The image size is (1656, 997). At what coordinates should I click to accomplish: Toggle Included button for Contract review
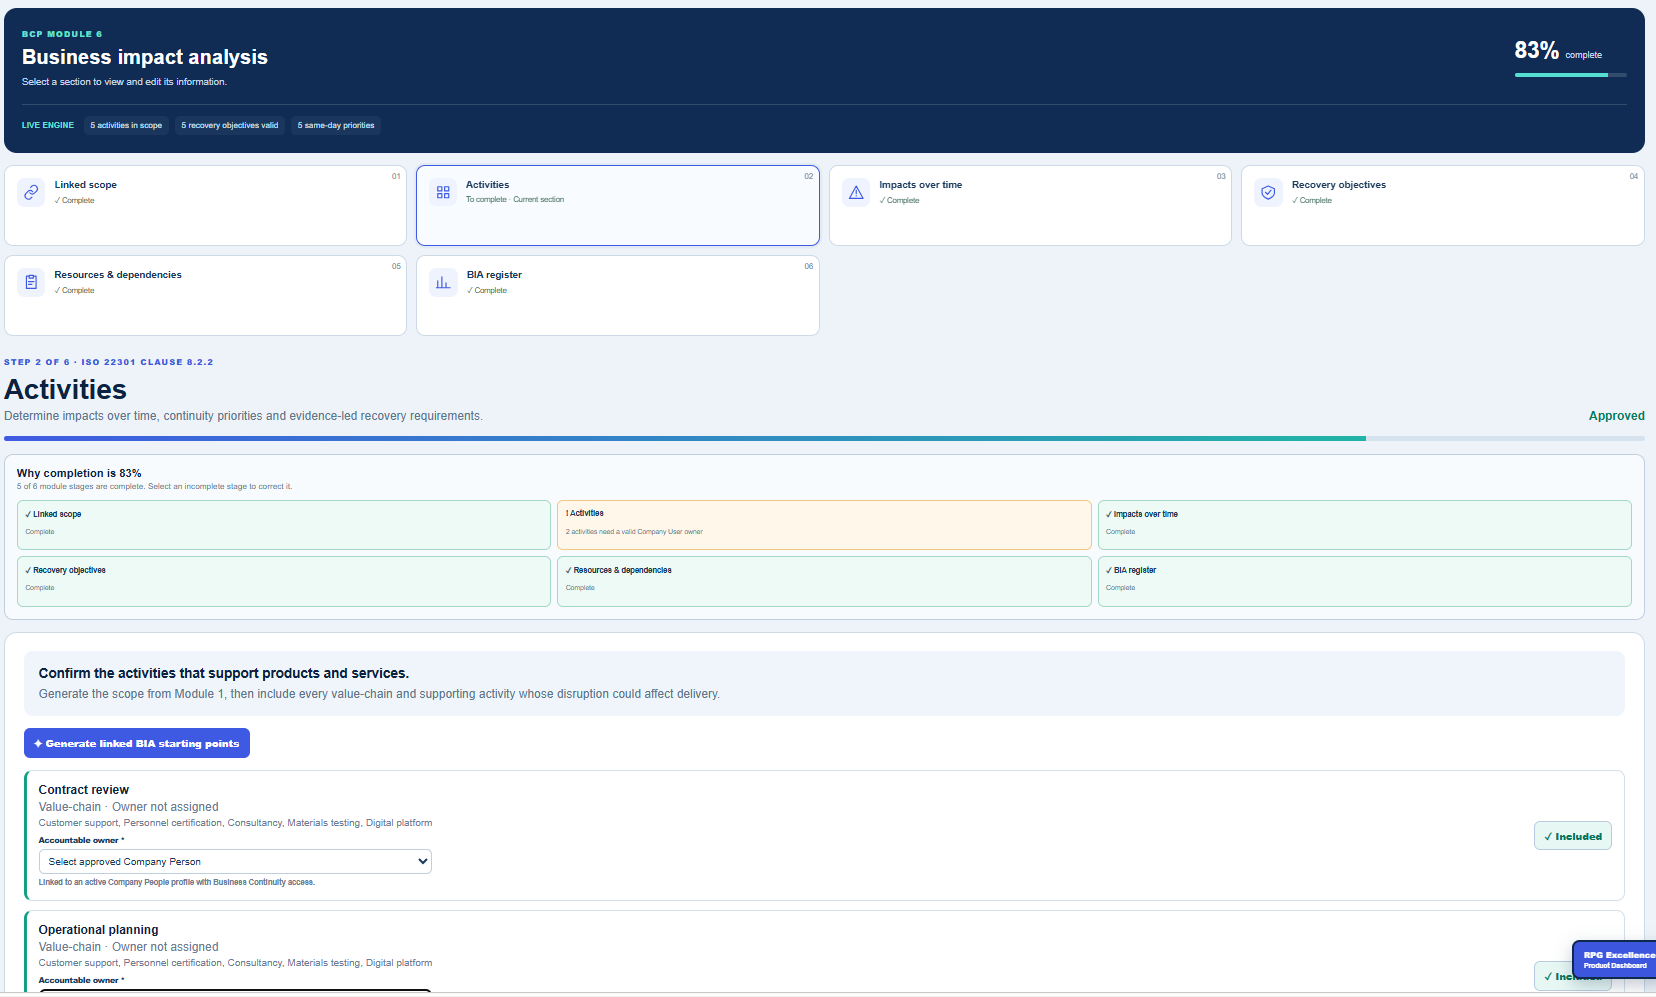pyautogui.click(x=1572, y=836)
